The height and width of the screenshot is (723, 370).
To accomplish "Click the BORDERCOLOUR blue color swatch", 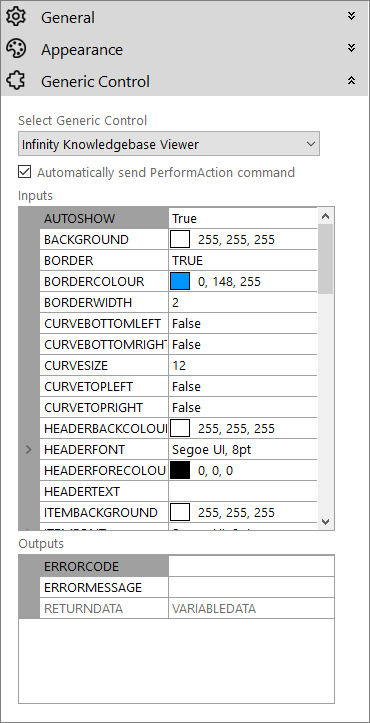I will [180, 282].
